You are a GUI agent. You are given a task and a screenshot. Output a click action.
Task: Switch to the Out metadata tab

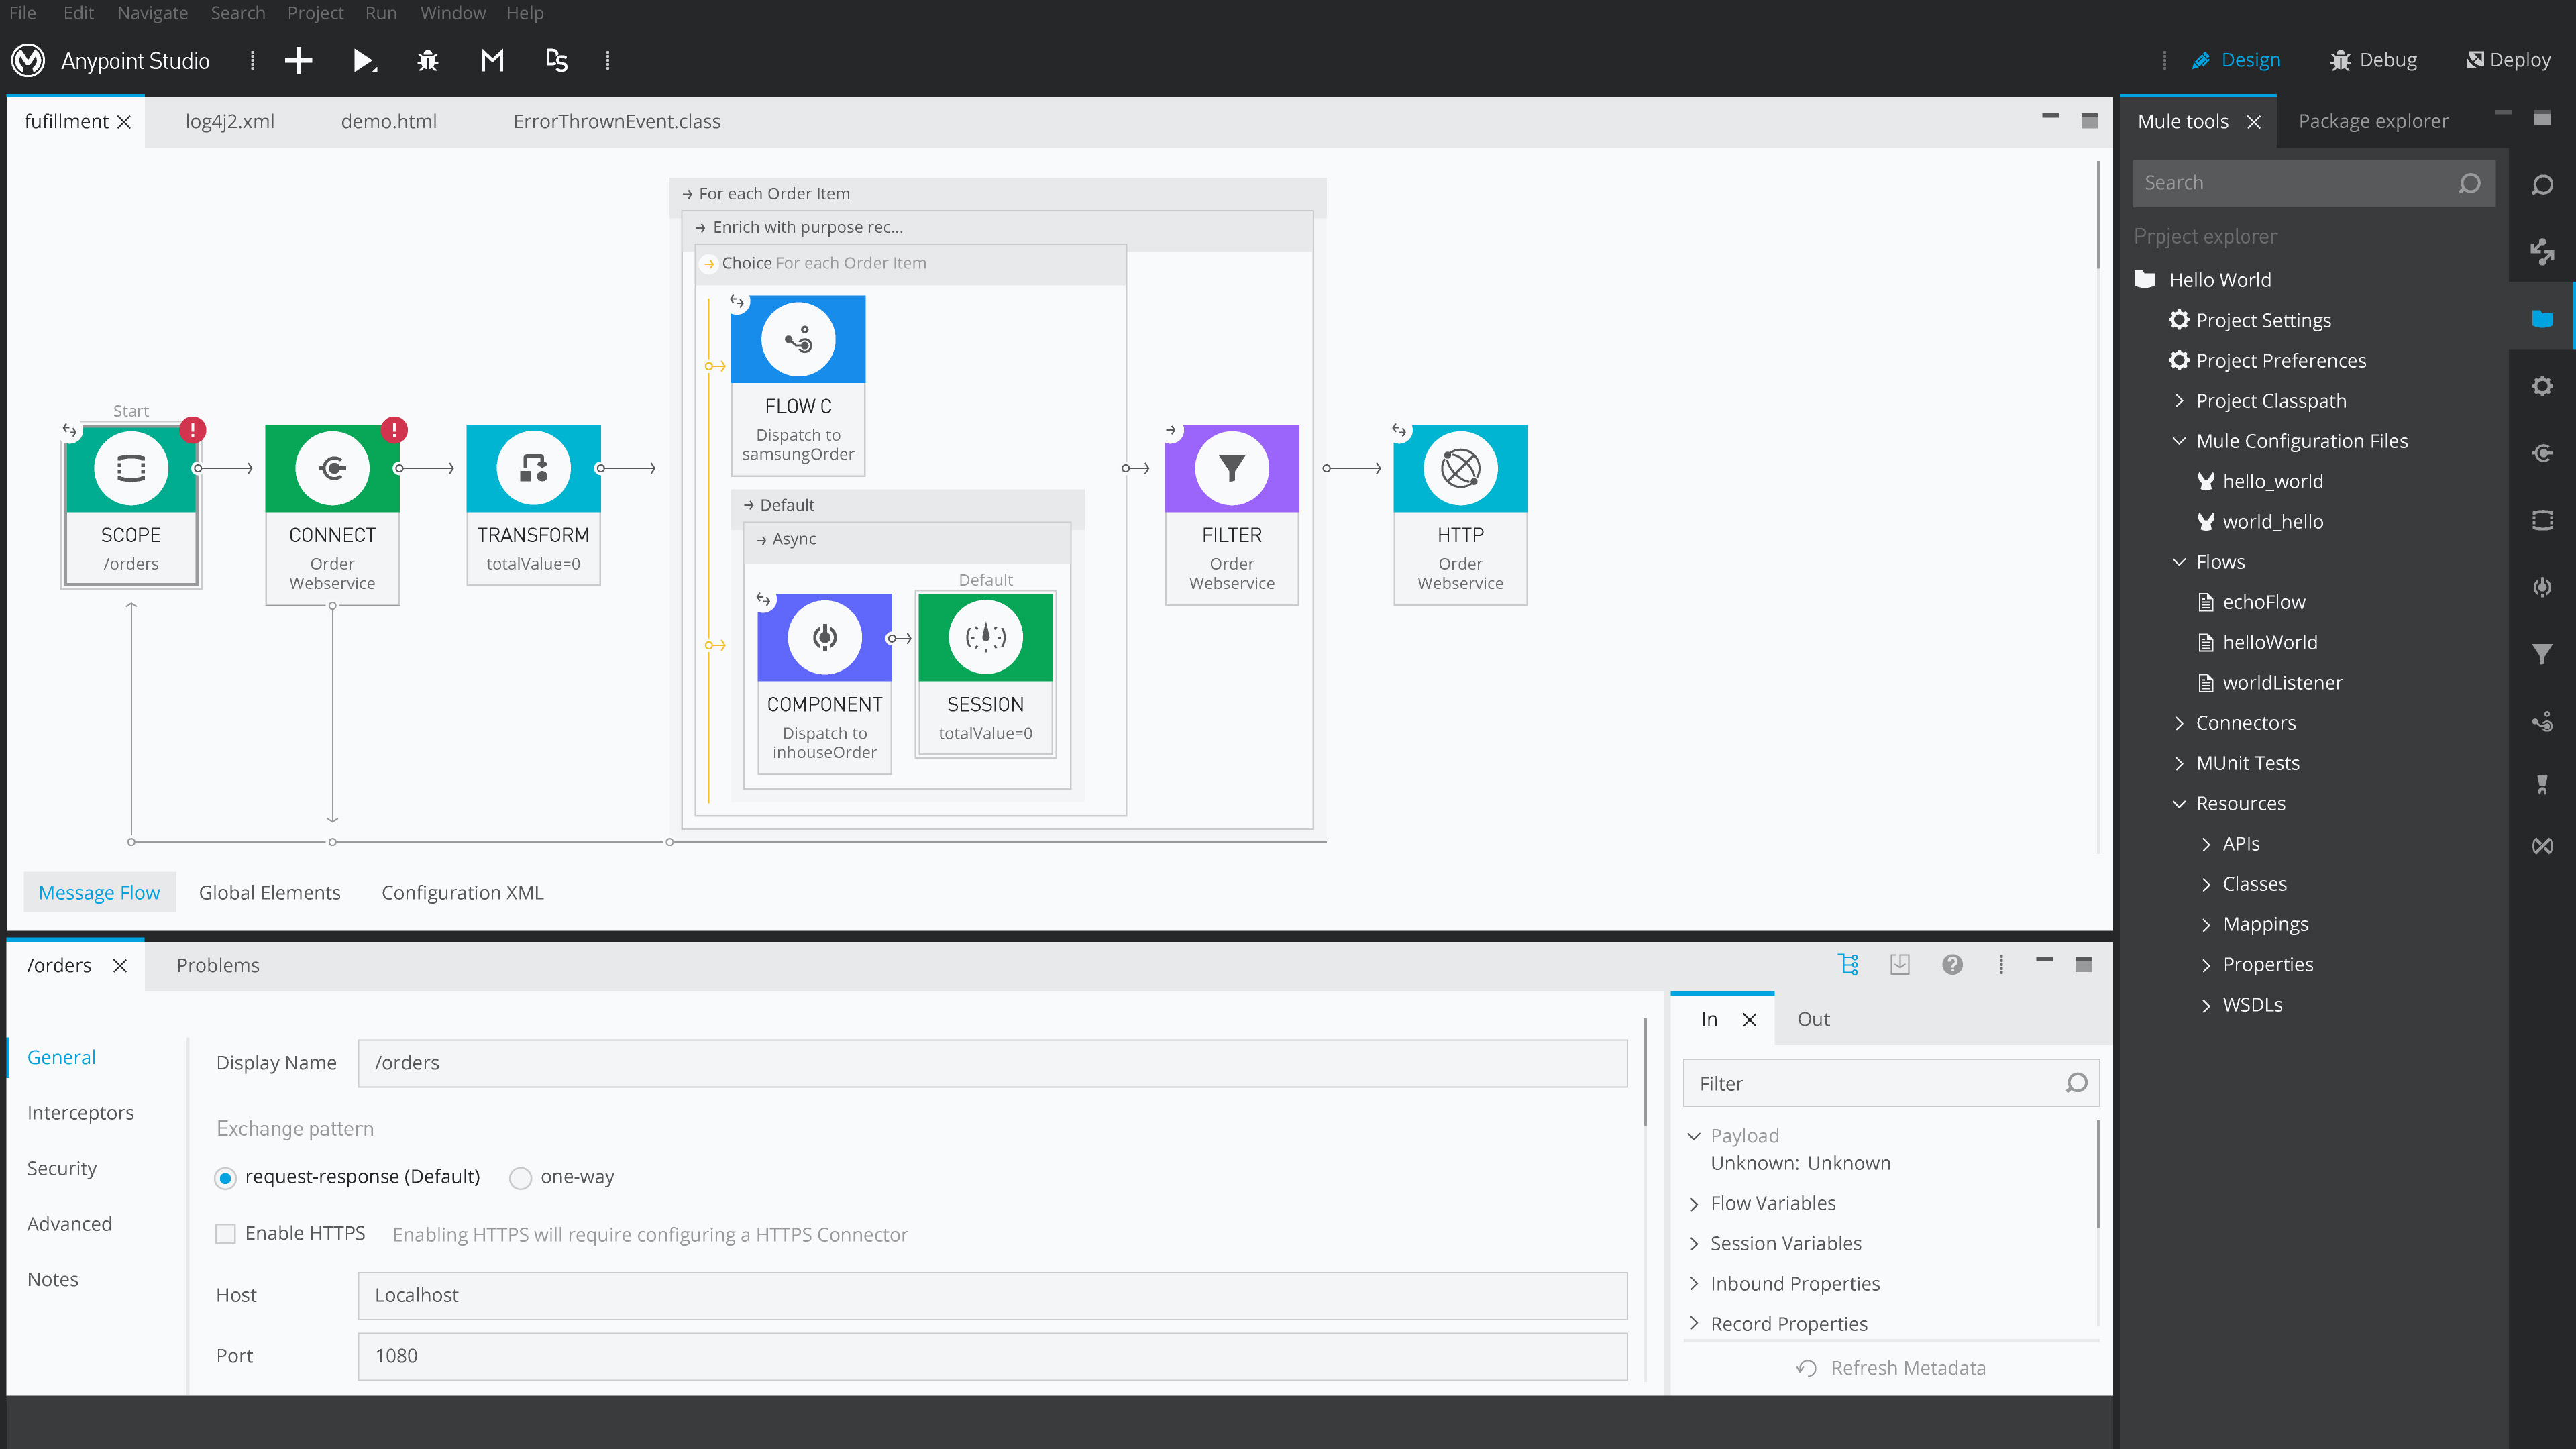(1813, 1019)
